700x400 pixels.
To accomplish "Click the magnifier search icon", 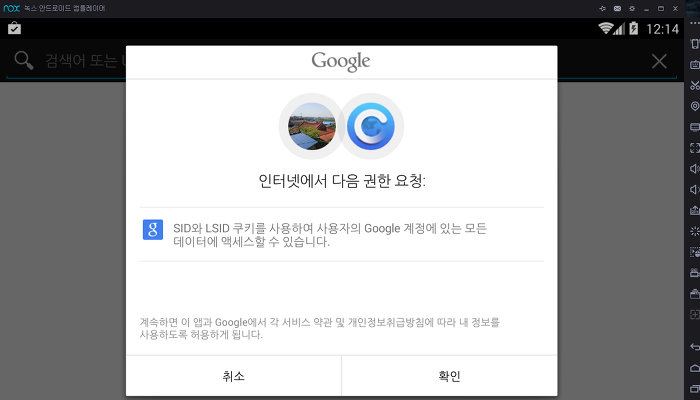I will click(24, 60).
